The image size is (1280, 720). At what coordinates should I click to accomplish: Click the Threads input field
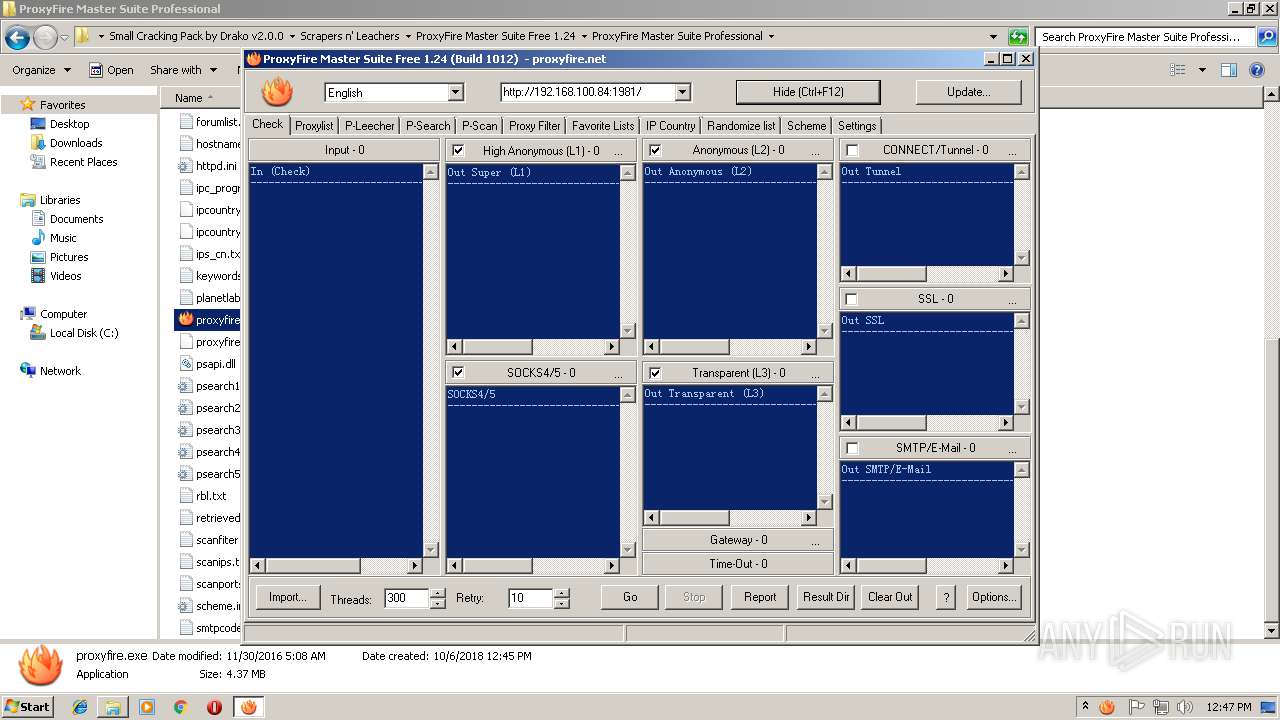407,598
